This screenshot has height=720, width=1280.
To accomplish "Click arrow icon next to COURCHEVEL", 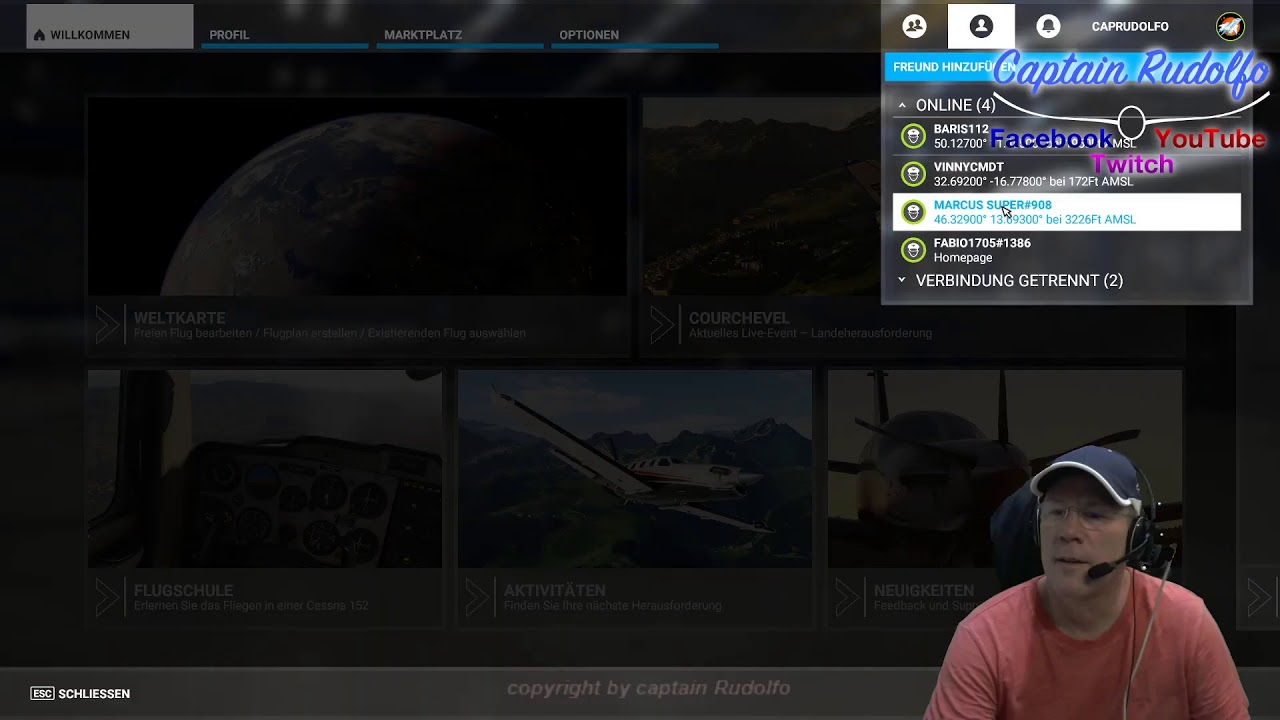I will [662, 325].
